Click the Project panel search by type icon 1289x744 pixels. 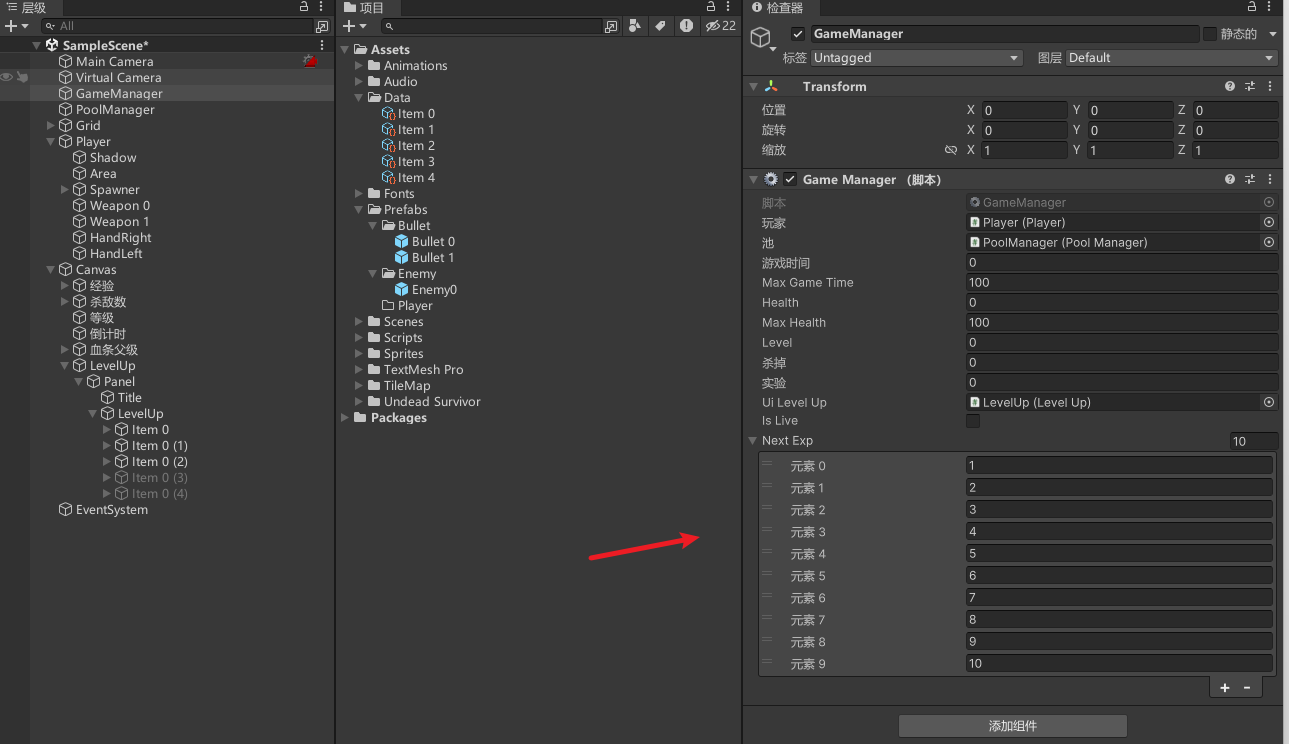(635, 26)
